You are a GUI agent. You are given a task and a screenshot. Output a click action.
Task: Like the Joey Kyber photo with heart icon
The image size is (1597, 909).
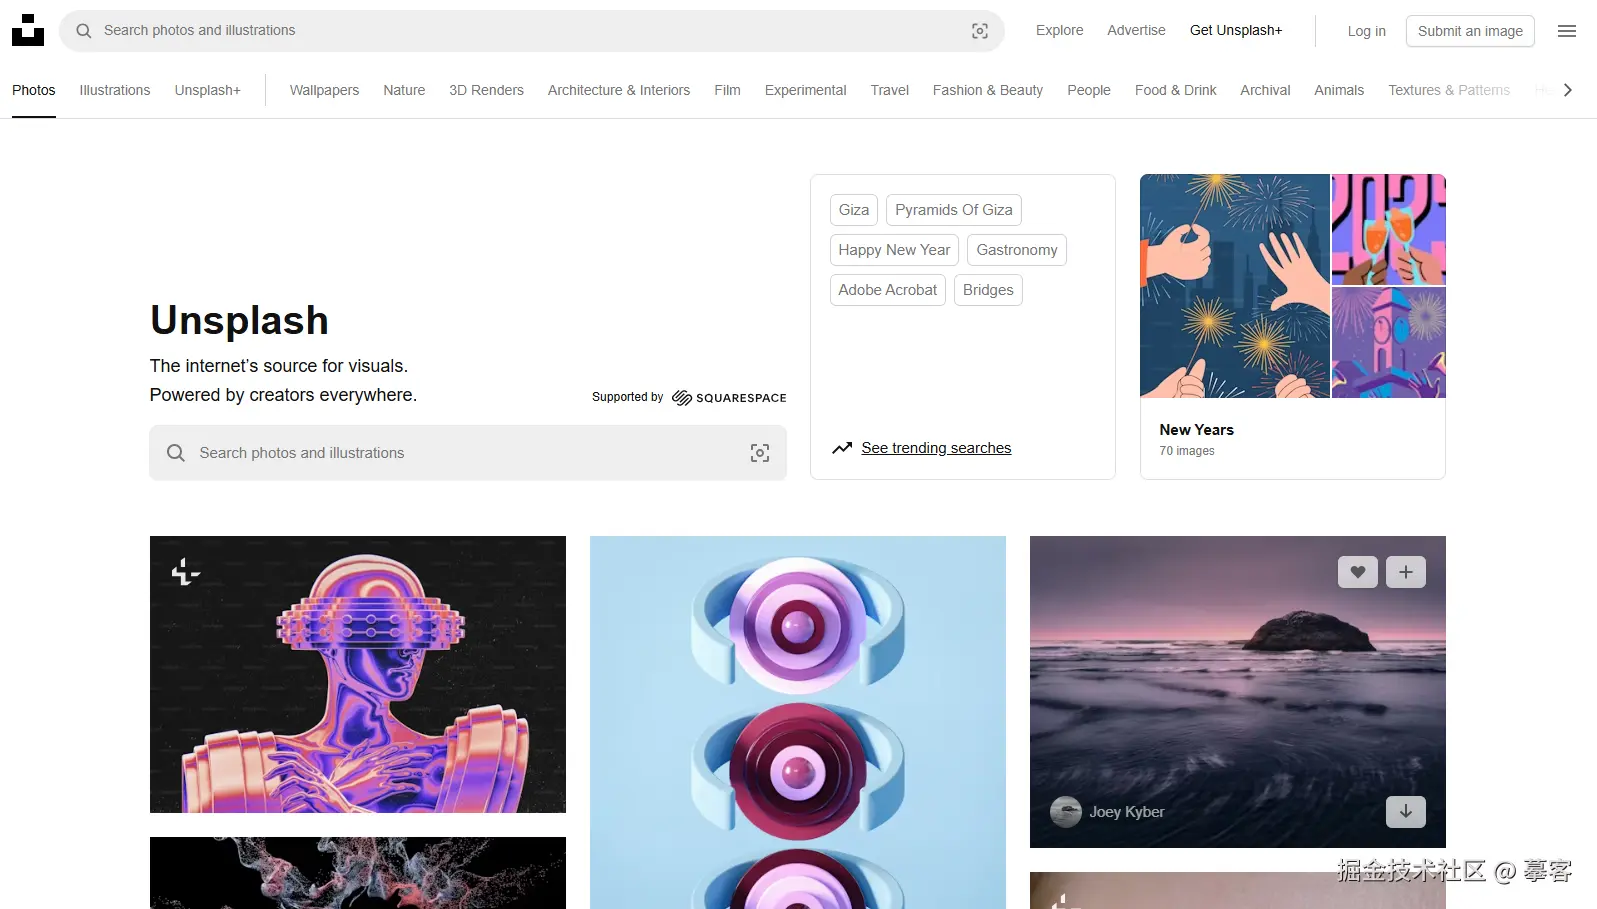point(1358,572)
